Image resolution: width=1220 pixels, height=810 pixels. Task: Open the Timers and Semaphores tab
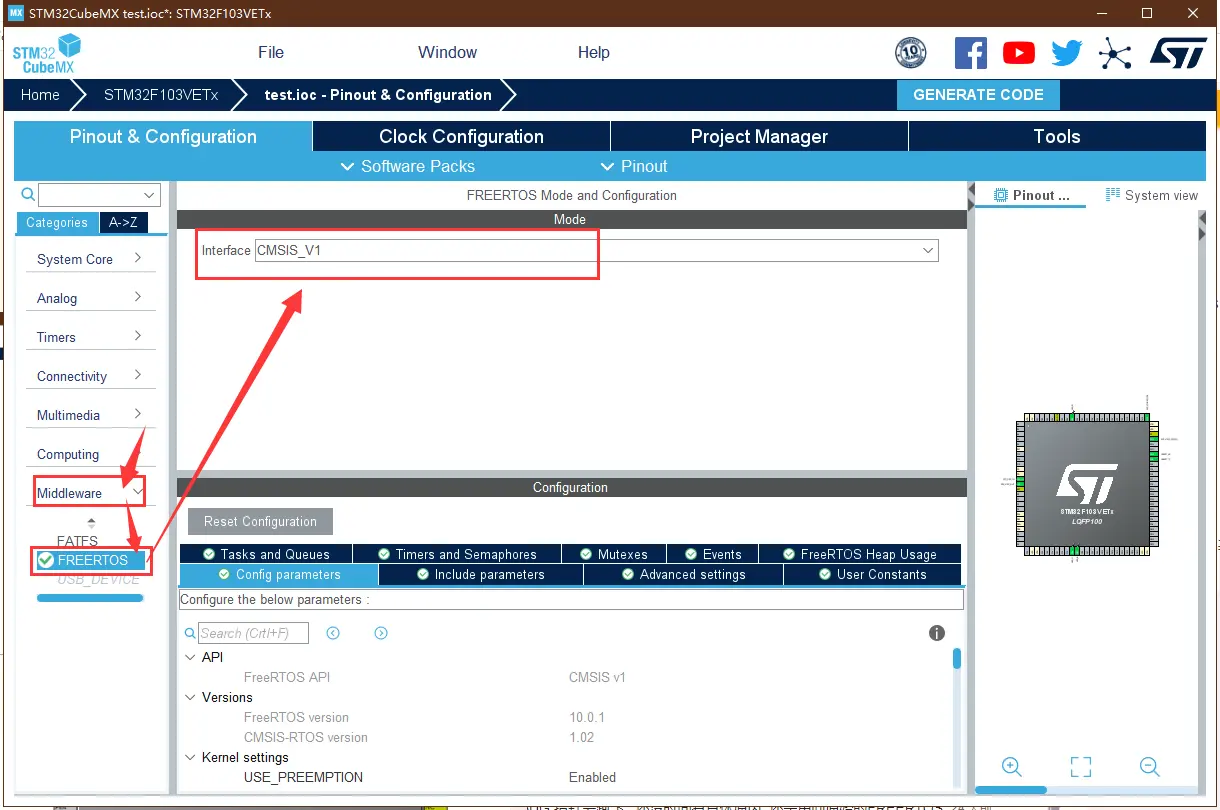click(457, 554)
